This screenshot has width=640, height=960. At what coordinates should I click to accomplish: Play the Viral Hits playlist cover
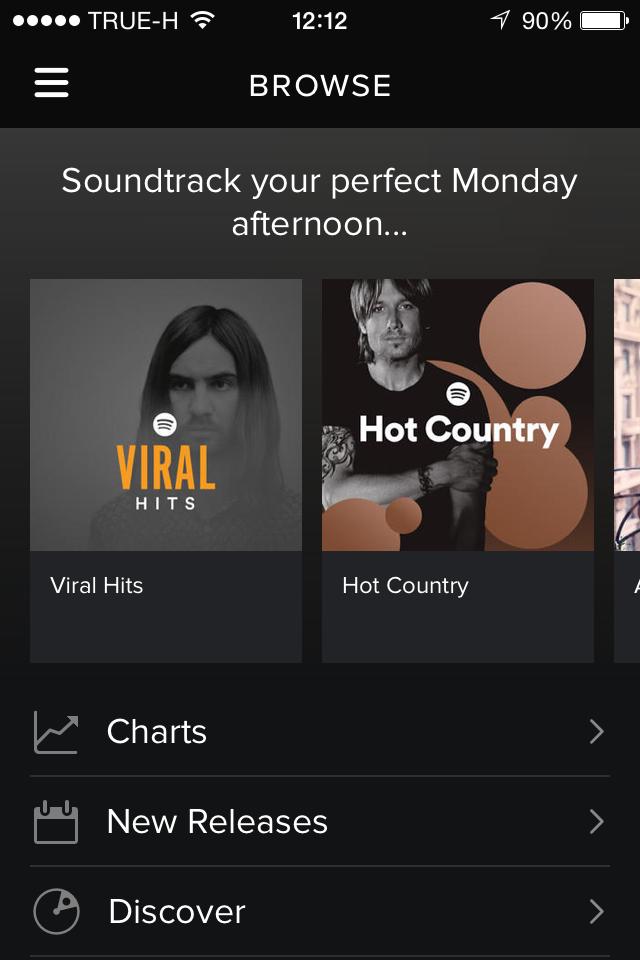click(x=166, y=414)
